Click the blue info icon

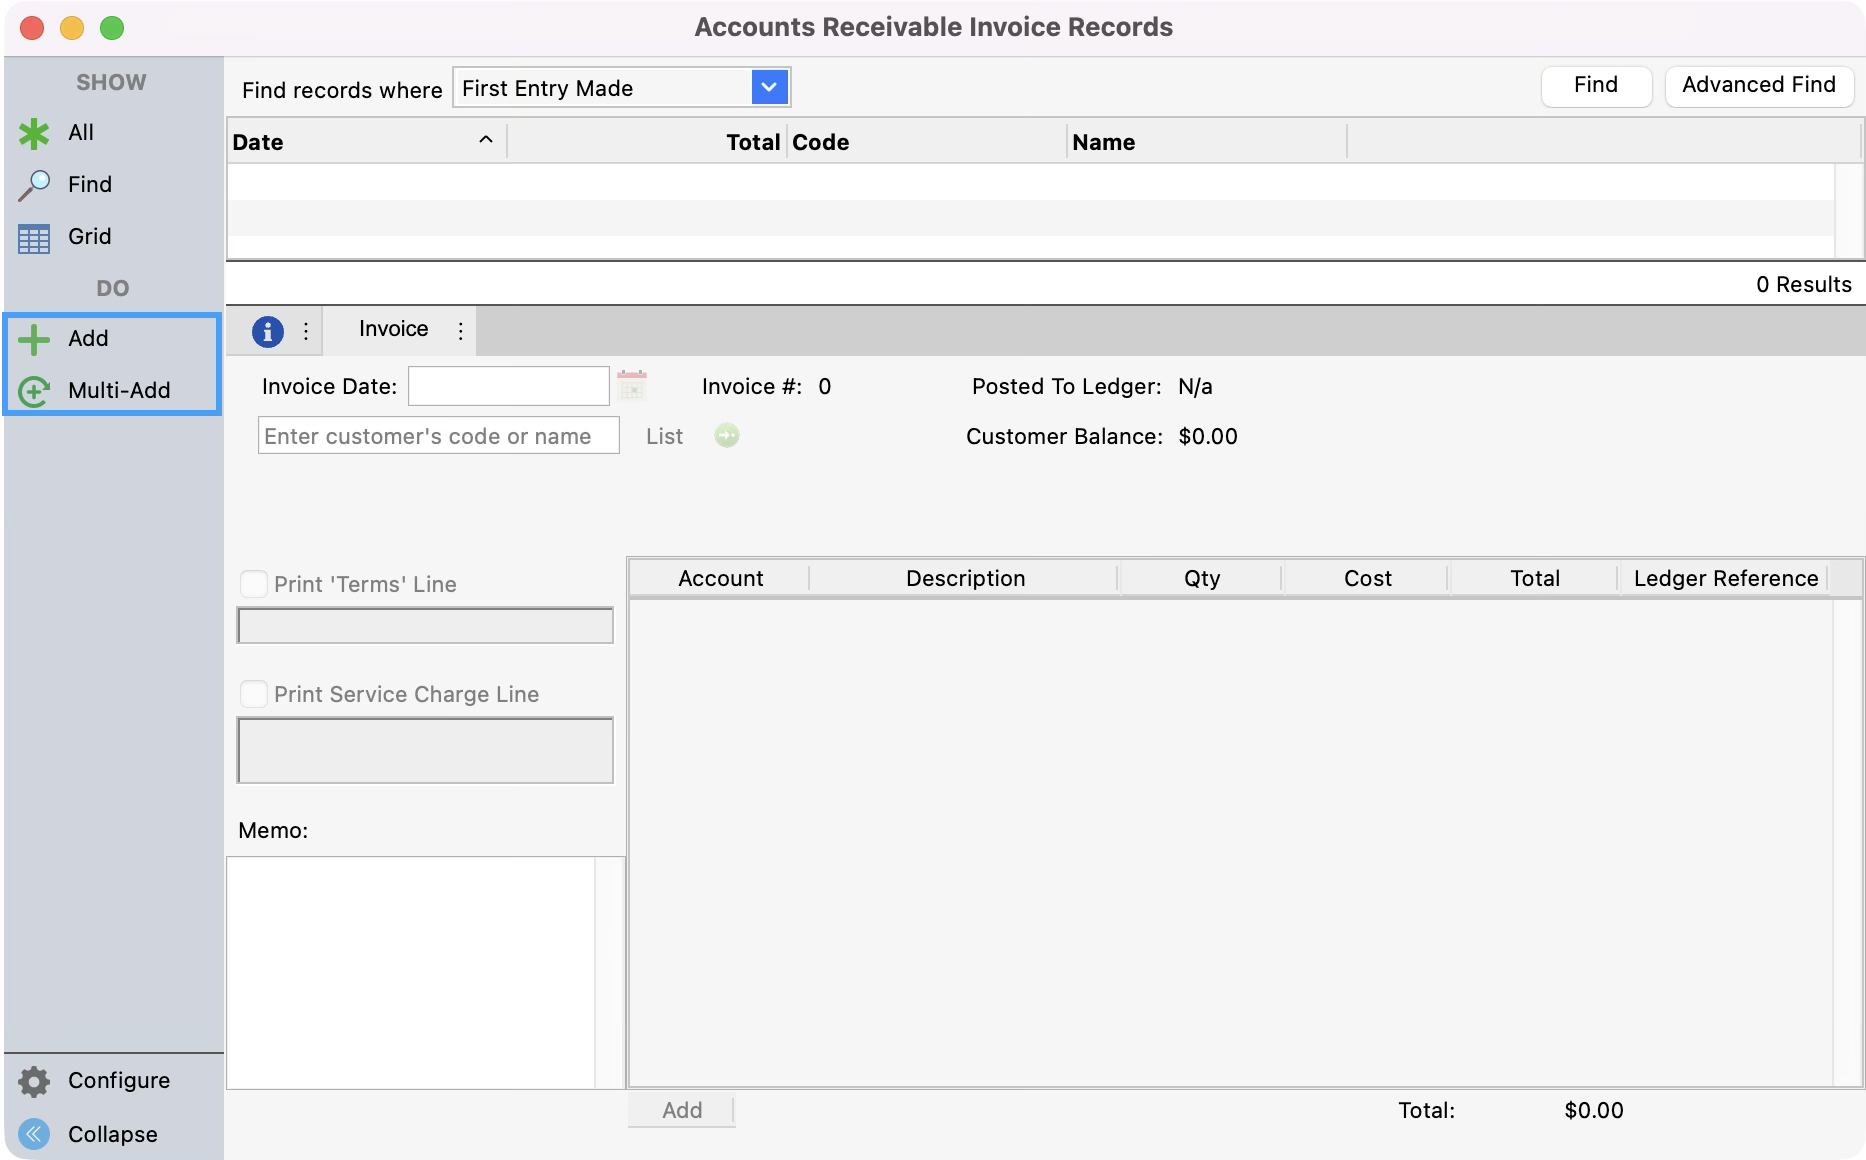(x=268, y=331)
